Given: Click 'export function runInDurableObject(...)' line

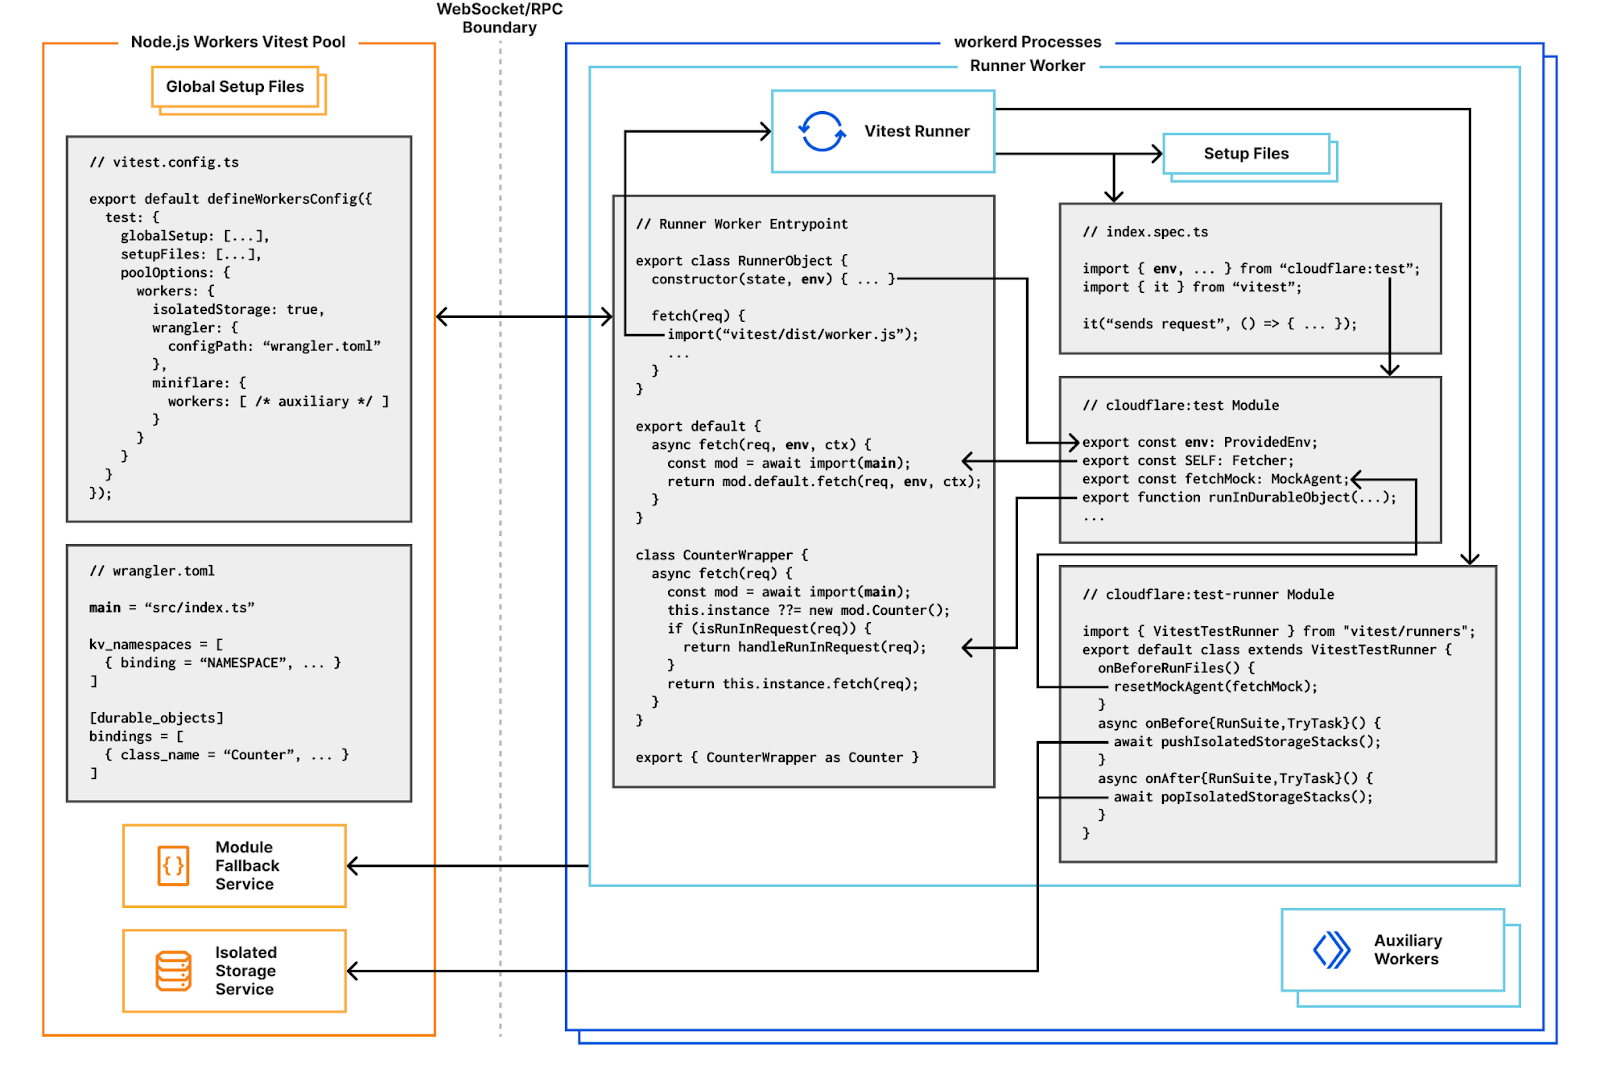Looking at the screenshot, I should [x=1240, y=497].
